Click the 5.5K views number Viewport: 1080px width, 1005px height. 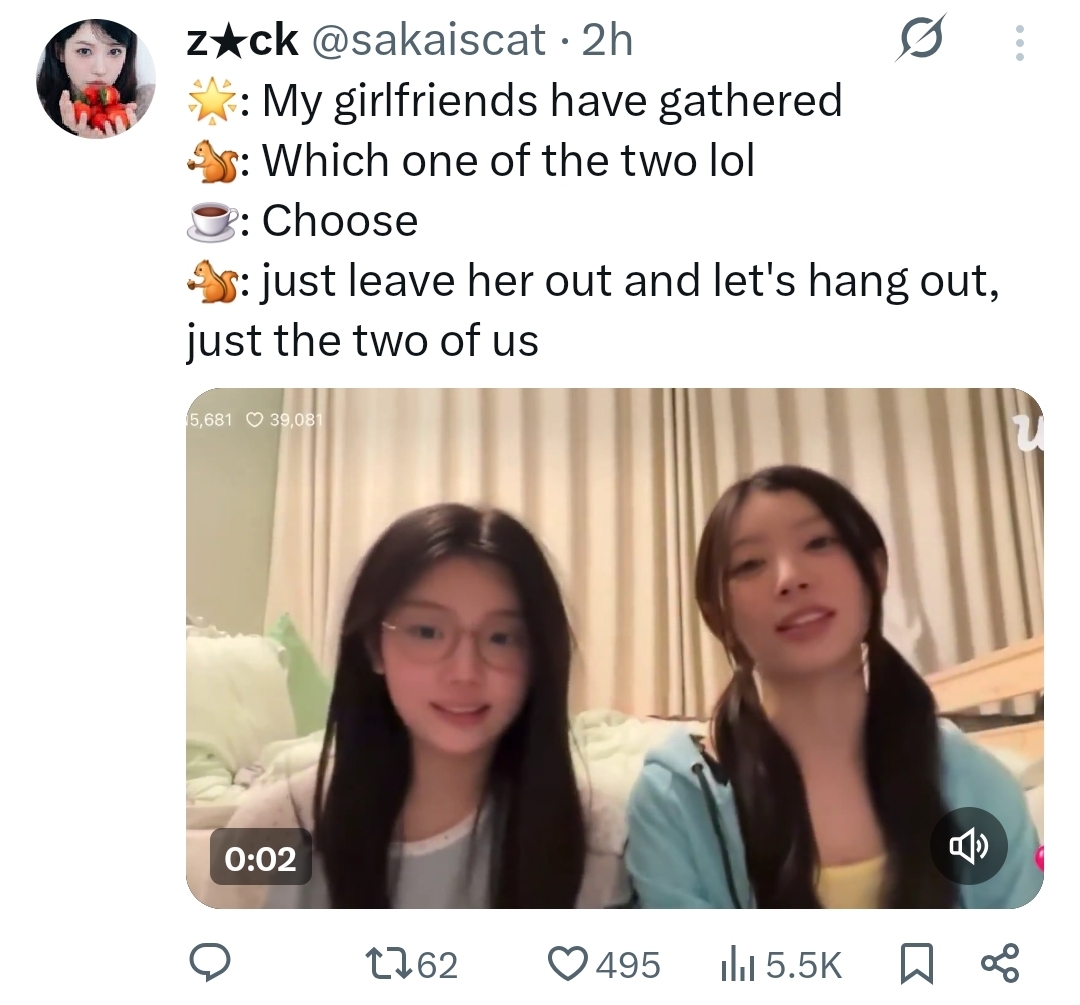[804, 965]
